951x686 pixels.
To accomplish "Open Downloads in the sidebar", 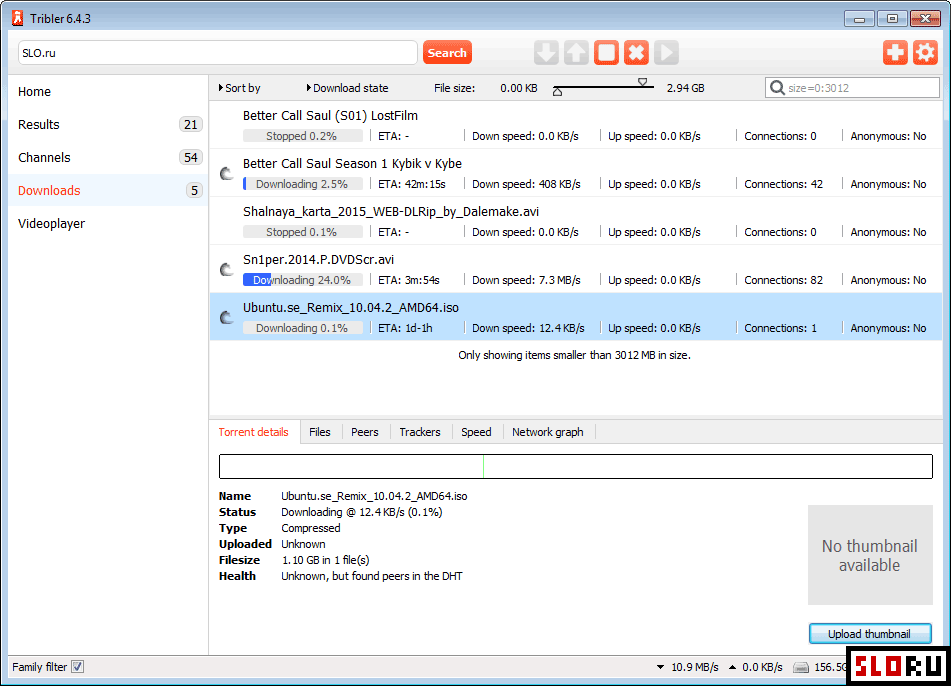I will [108, 190].
